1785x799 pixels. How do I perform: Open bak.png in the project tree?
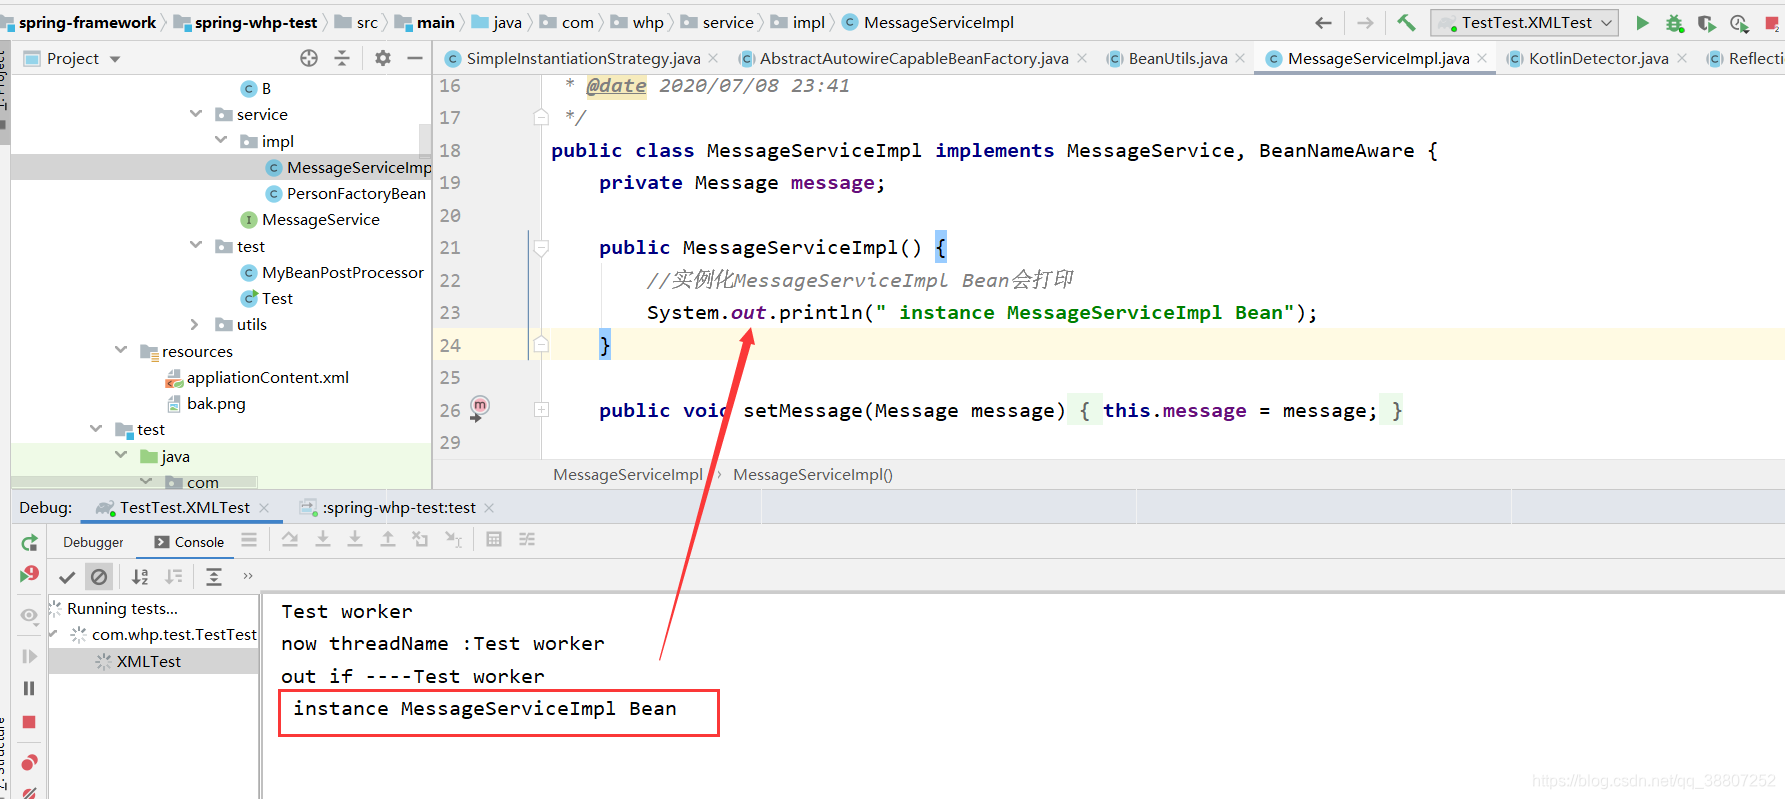tap(215, 403)
